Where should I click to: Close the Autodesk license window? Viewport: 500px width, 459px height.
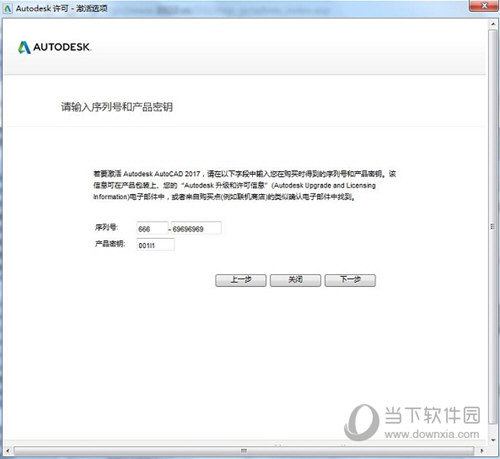(x=484, y=6)
